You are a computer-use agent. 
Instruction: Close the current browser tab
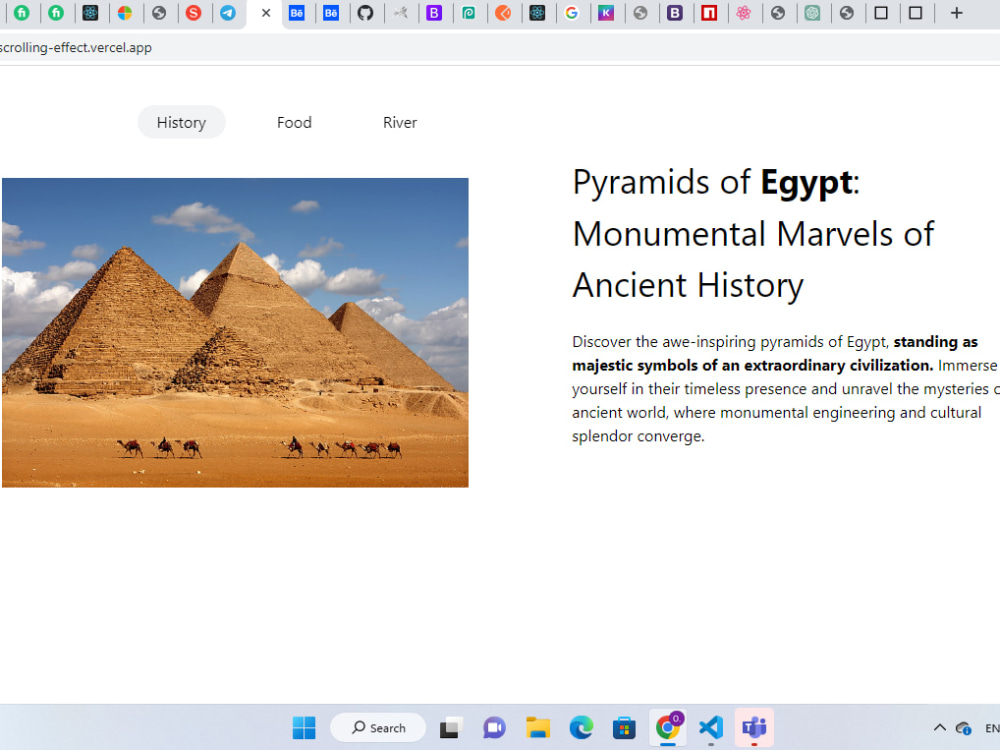(266, 13)
